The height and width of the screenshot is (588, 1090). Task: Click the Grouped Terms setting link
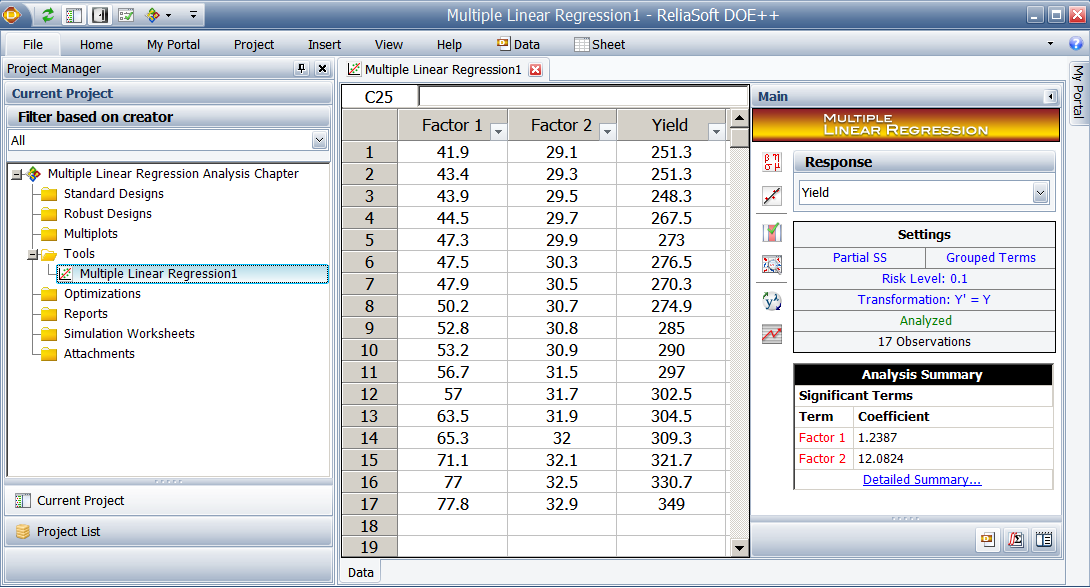[991, 258]
